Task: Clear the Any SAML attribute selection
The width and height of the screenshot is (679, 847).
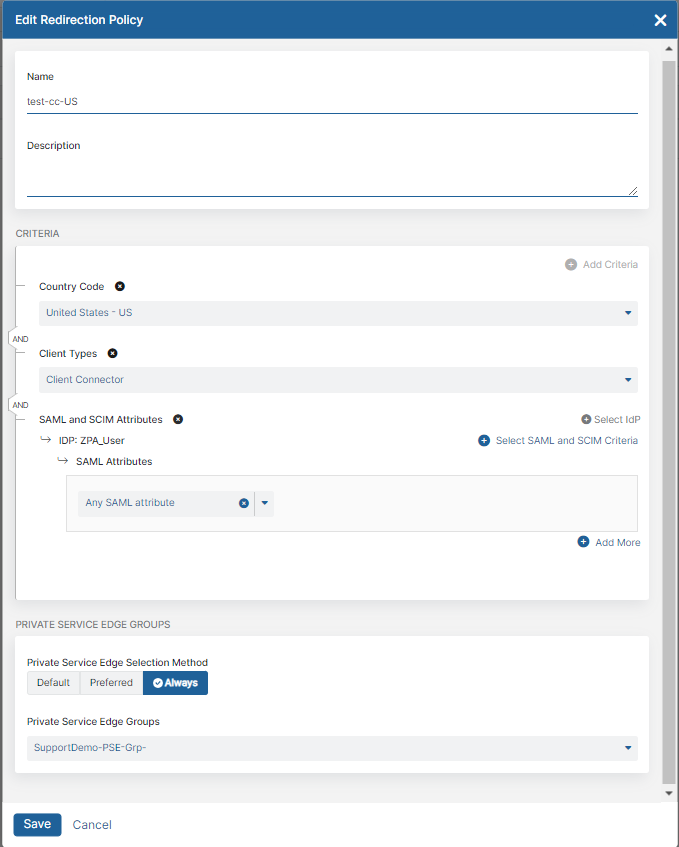Action: pos(243,503)
